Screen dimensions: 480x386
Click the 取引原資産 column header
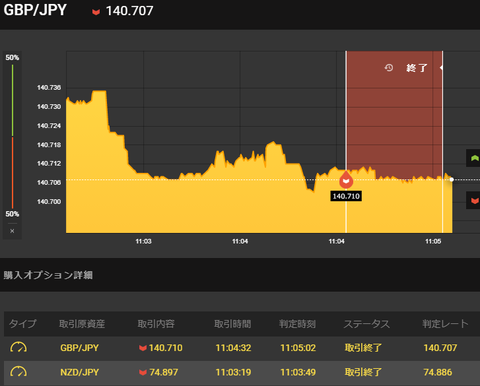click(x=82, y=324)
